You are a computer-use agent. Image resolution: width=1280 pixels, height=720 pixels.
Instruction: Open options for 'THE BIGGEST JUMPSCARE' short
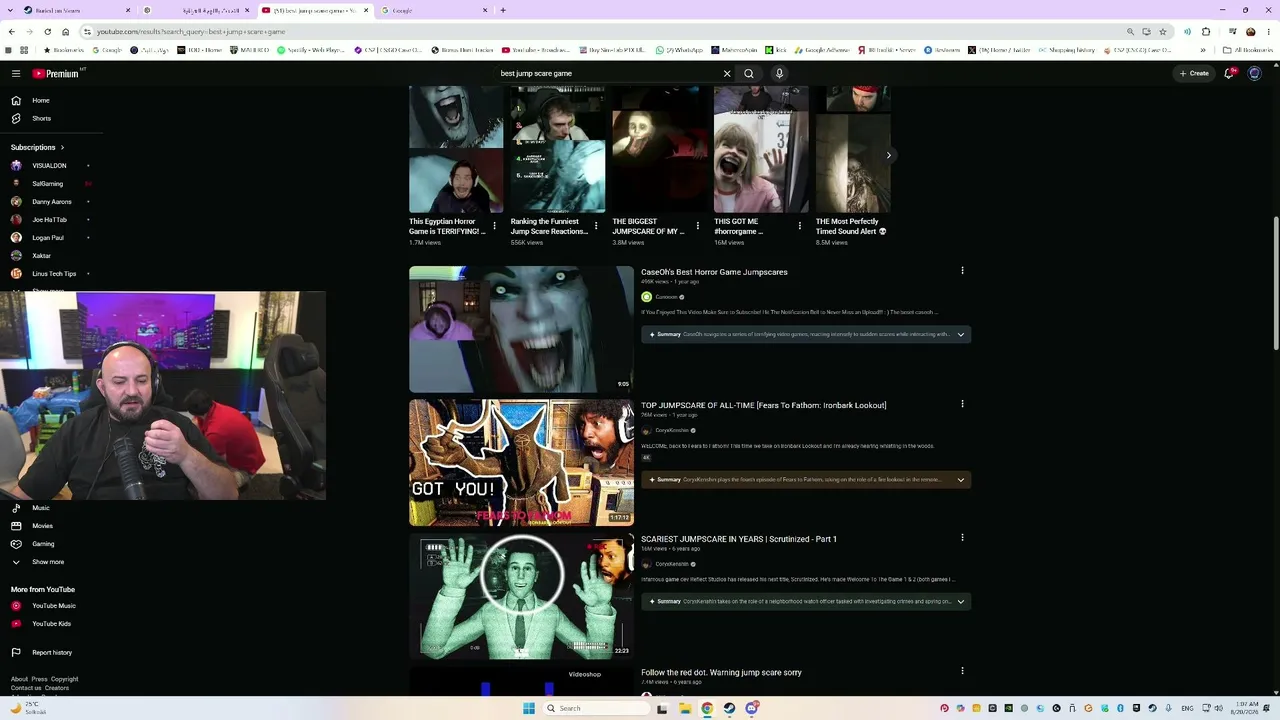click(x=698, y=226)
